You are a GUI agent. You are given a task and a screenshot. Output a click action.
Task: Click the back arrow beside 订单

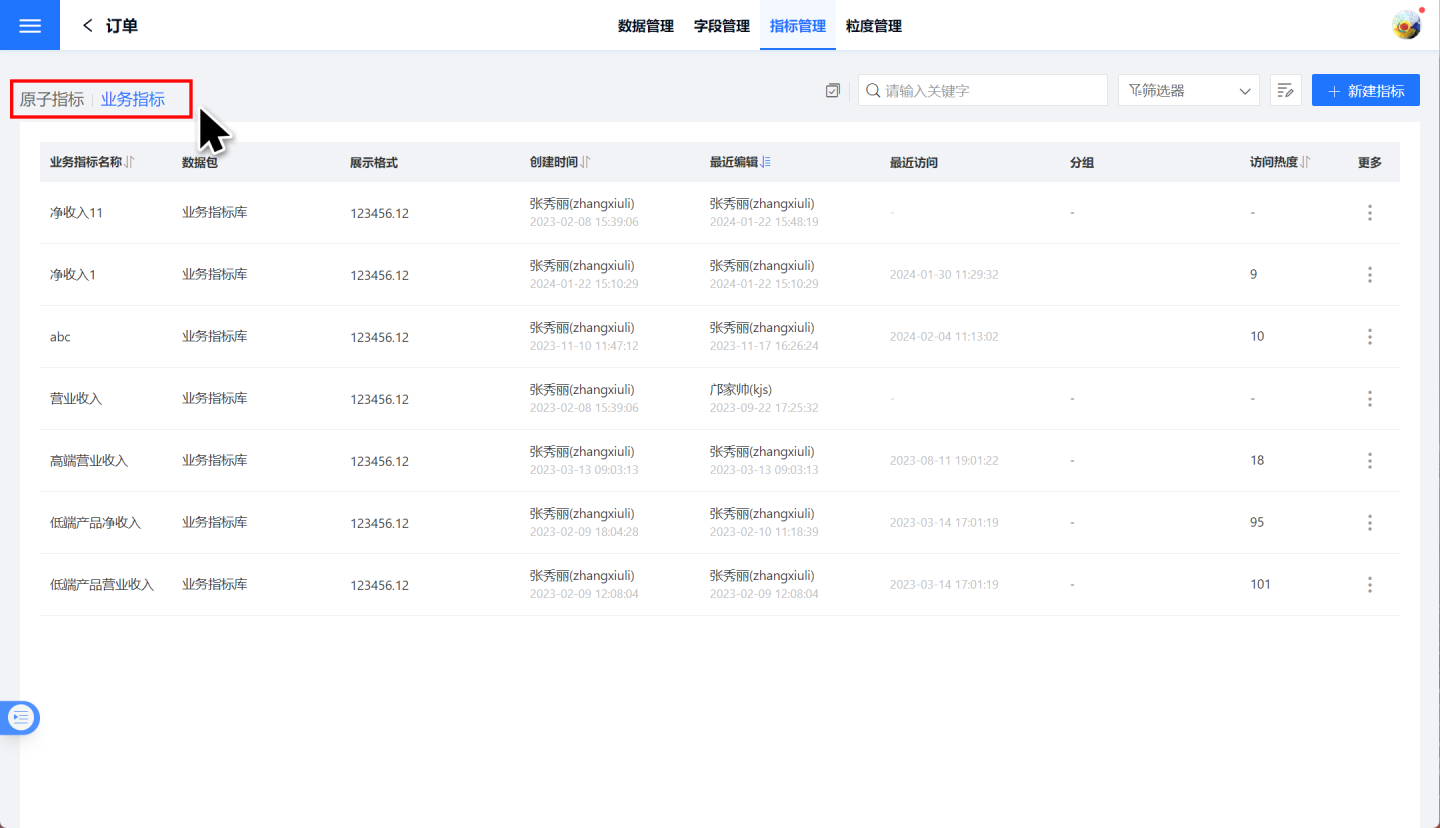coord(88,26)
